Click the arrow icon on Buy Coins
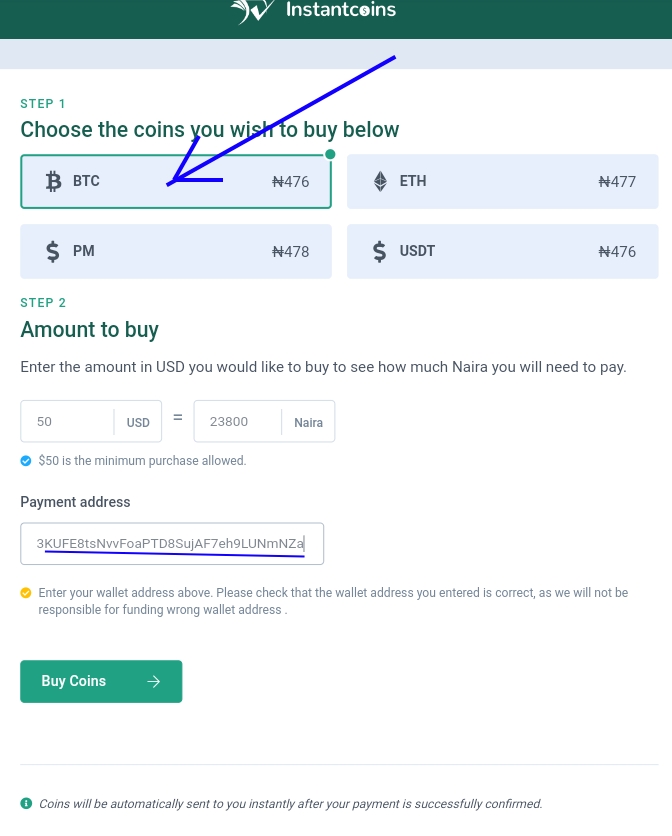 [153, 681]
